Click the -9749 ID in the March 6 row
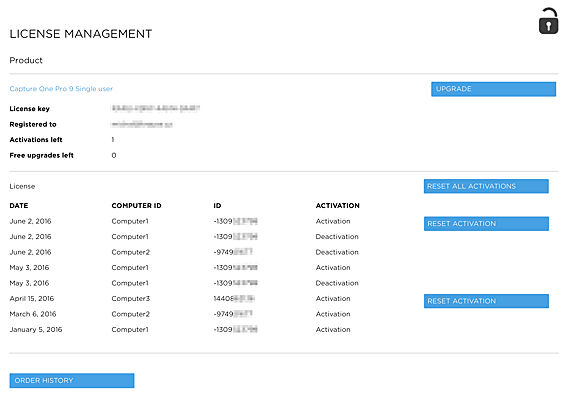 click(233, 314)
